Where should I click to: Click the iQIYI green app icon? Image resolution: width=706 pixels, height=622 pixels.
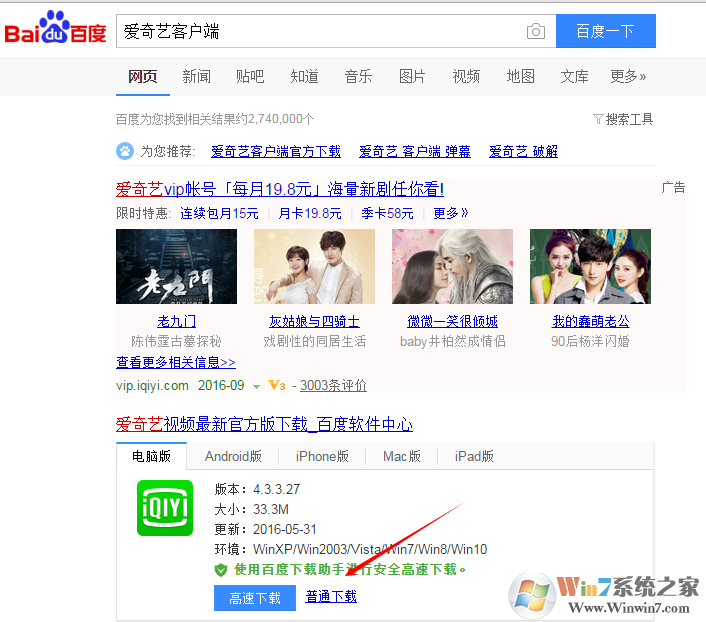coord(165,508)
